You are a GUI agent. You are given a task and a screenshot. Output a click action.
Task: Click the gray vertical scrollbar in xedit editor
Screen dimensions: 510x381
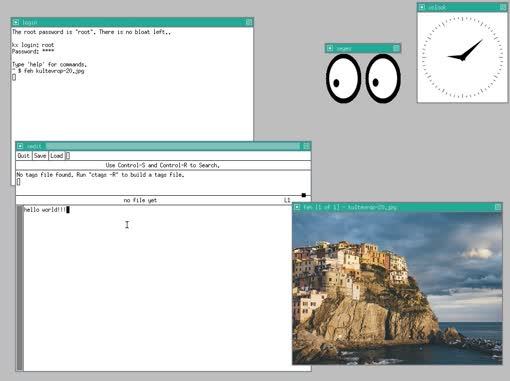pos(20,288)
